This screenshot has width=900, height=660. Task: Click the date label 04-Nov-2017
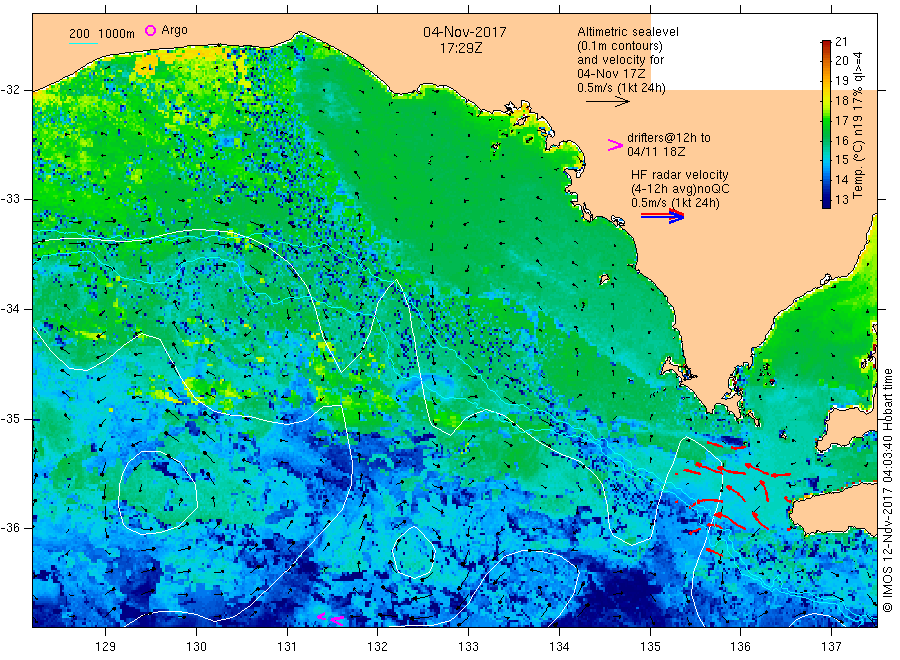[x=465, y=32]
